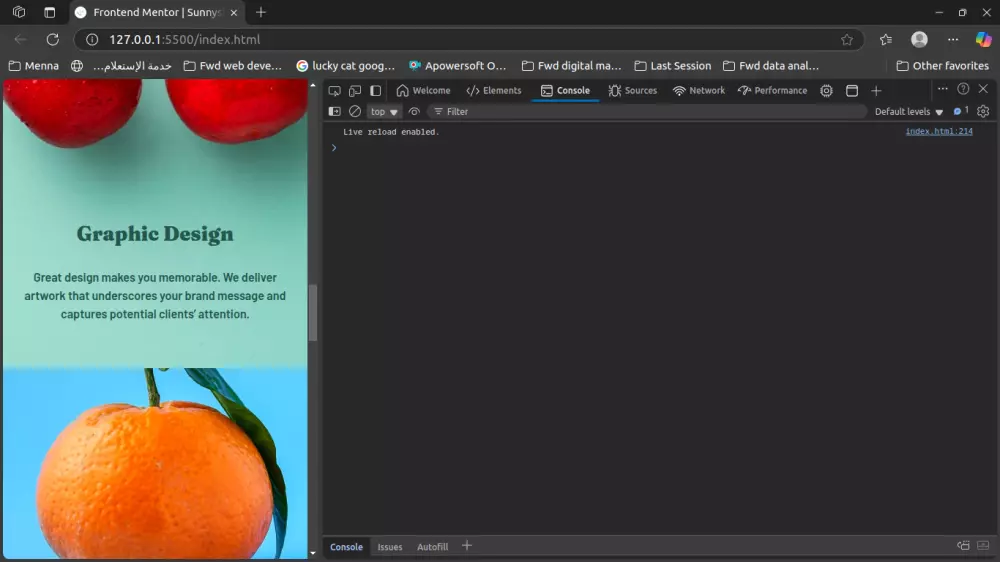Open browser Settings and more menu
This screenshot has height=562, width=1000.
pyautogui.click(x=953, y=40)
